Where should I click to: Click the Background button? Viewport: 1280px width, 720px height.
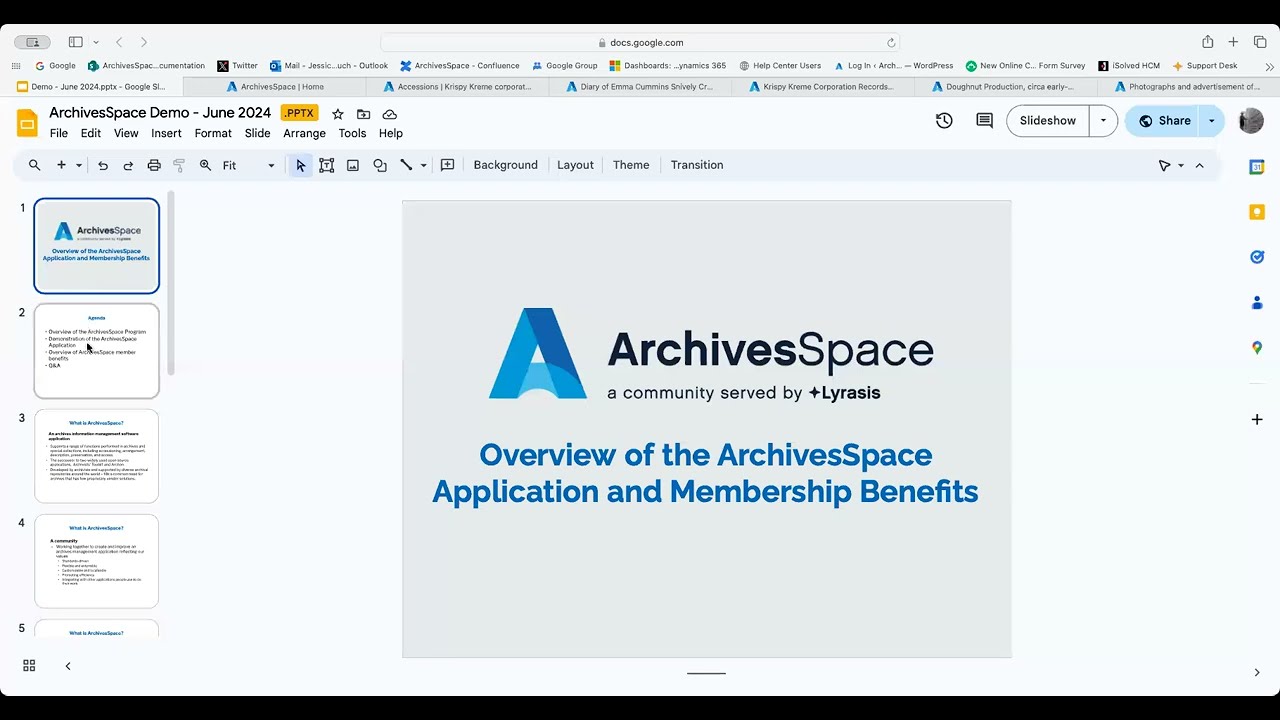[x=505, y=165]
